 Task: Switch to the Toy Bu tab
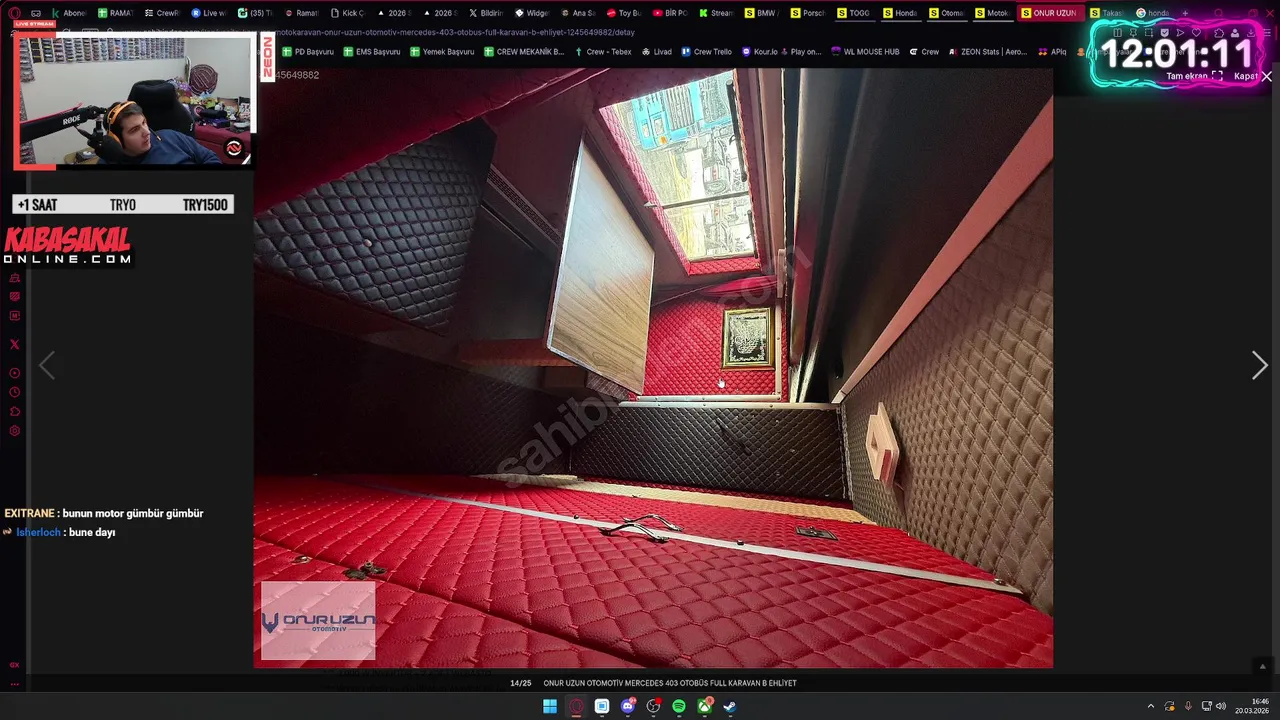tap(623, 13)
